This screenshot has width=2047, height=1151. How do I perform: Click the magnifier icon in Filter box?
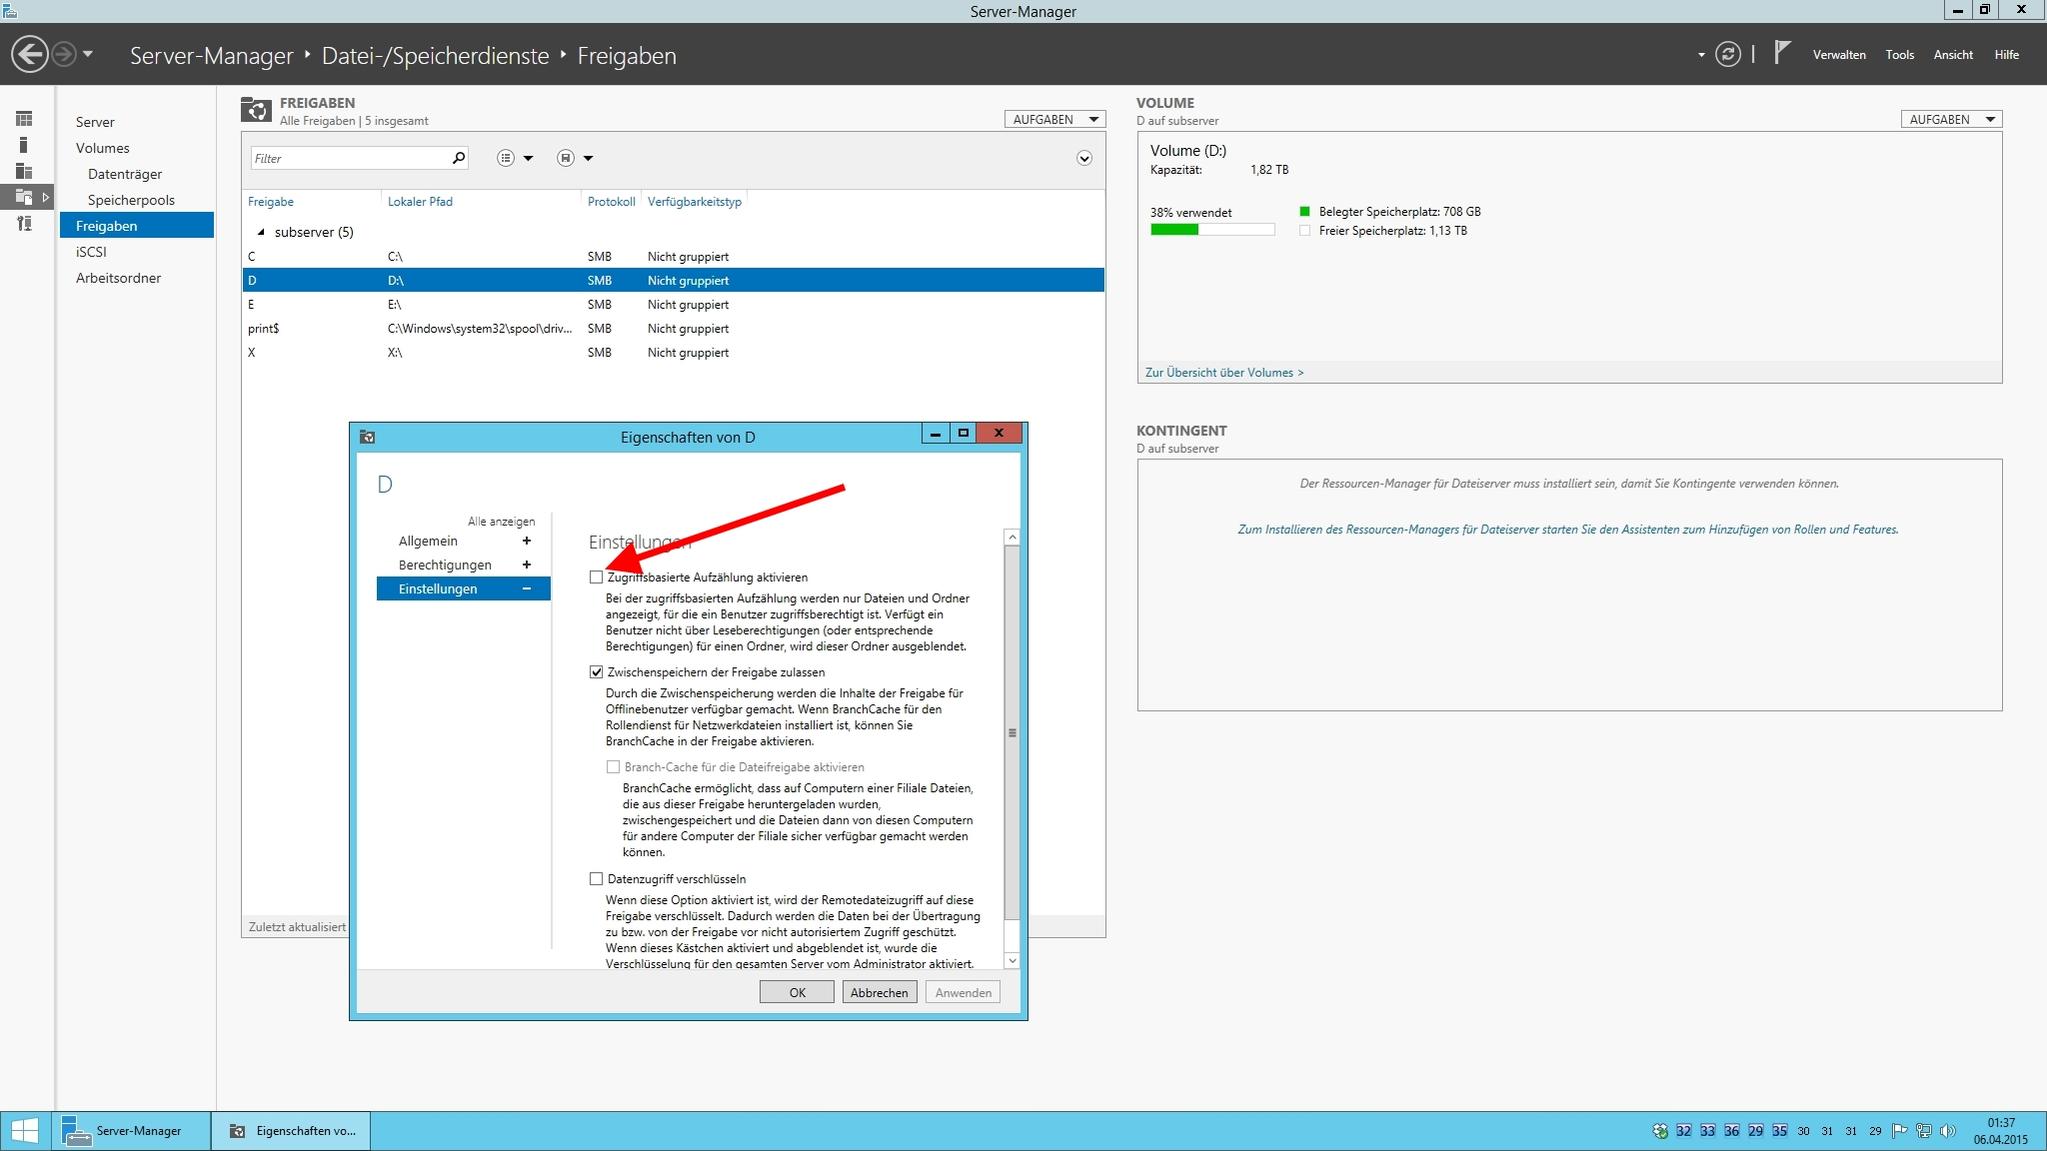point(458,158)
